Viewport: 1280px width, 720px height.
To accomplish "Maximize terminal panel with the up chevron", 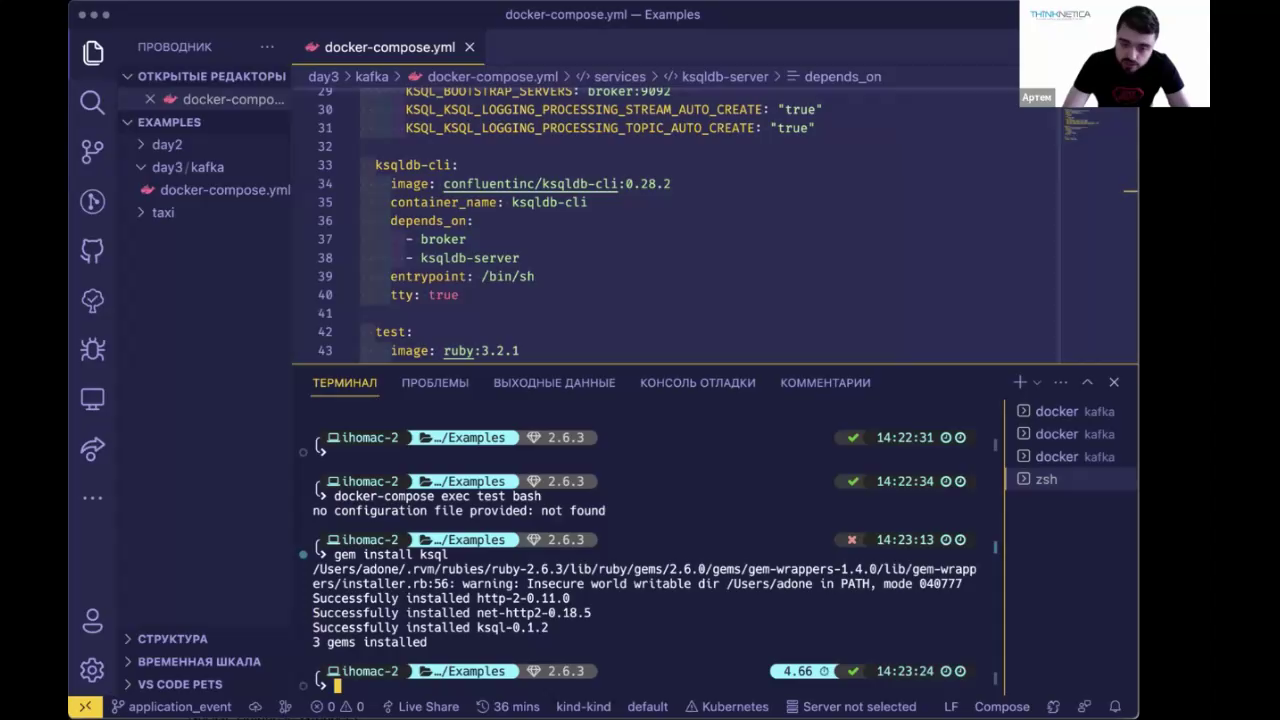I will tap(1087, 382).
